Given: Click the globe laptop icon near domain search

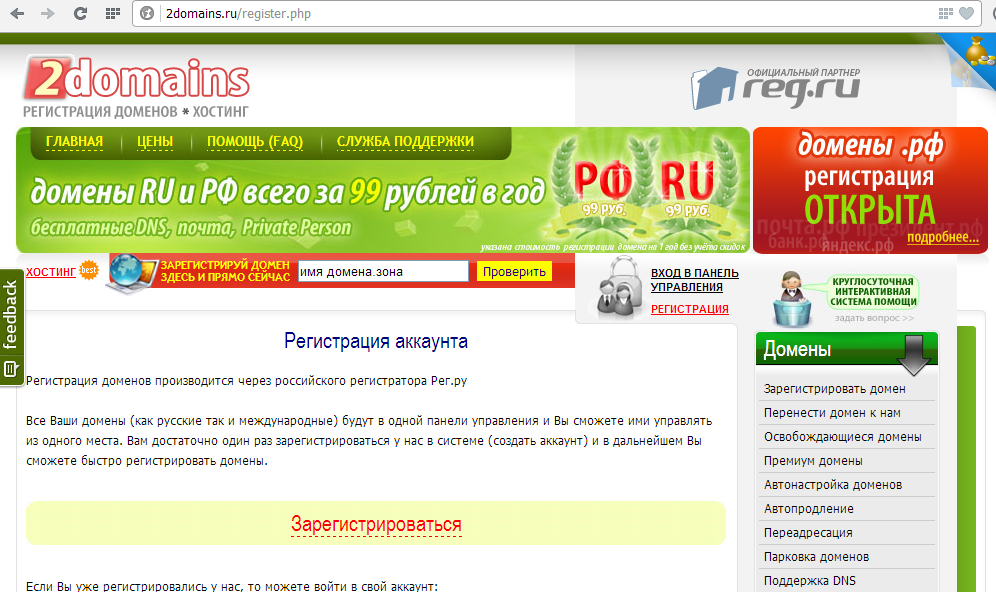Looking at the screenshot, I should (130, 273).
